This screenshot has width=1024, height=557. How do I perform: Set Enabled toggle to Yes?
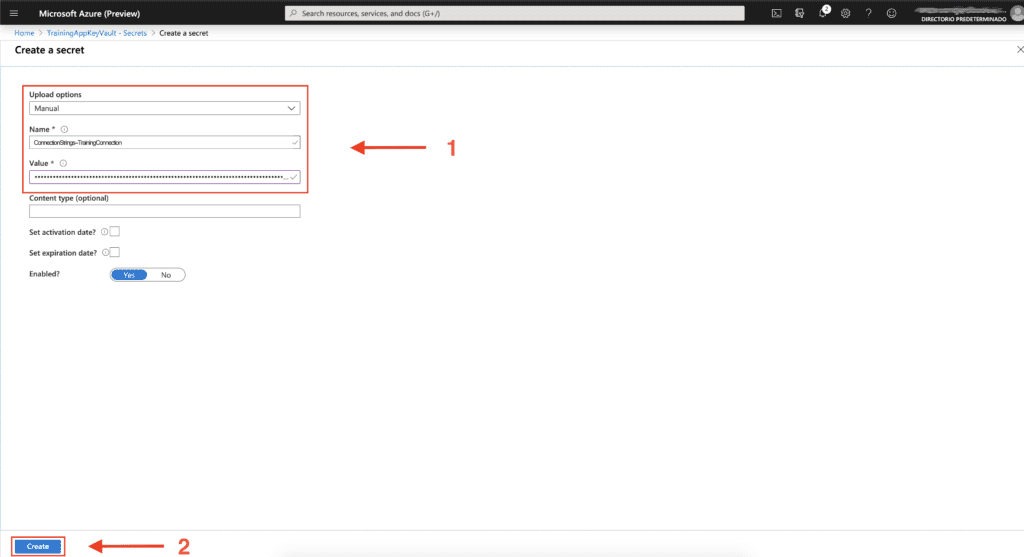pyautogui.click(x=129, y=275)
